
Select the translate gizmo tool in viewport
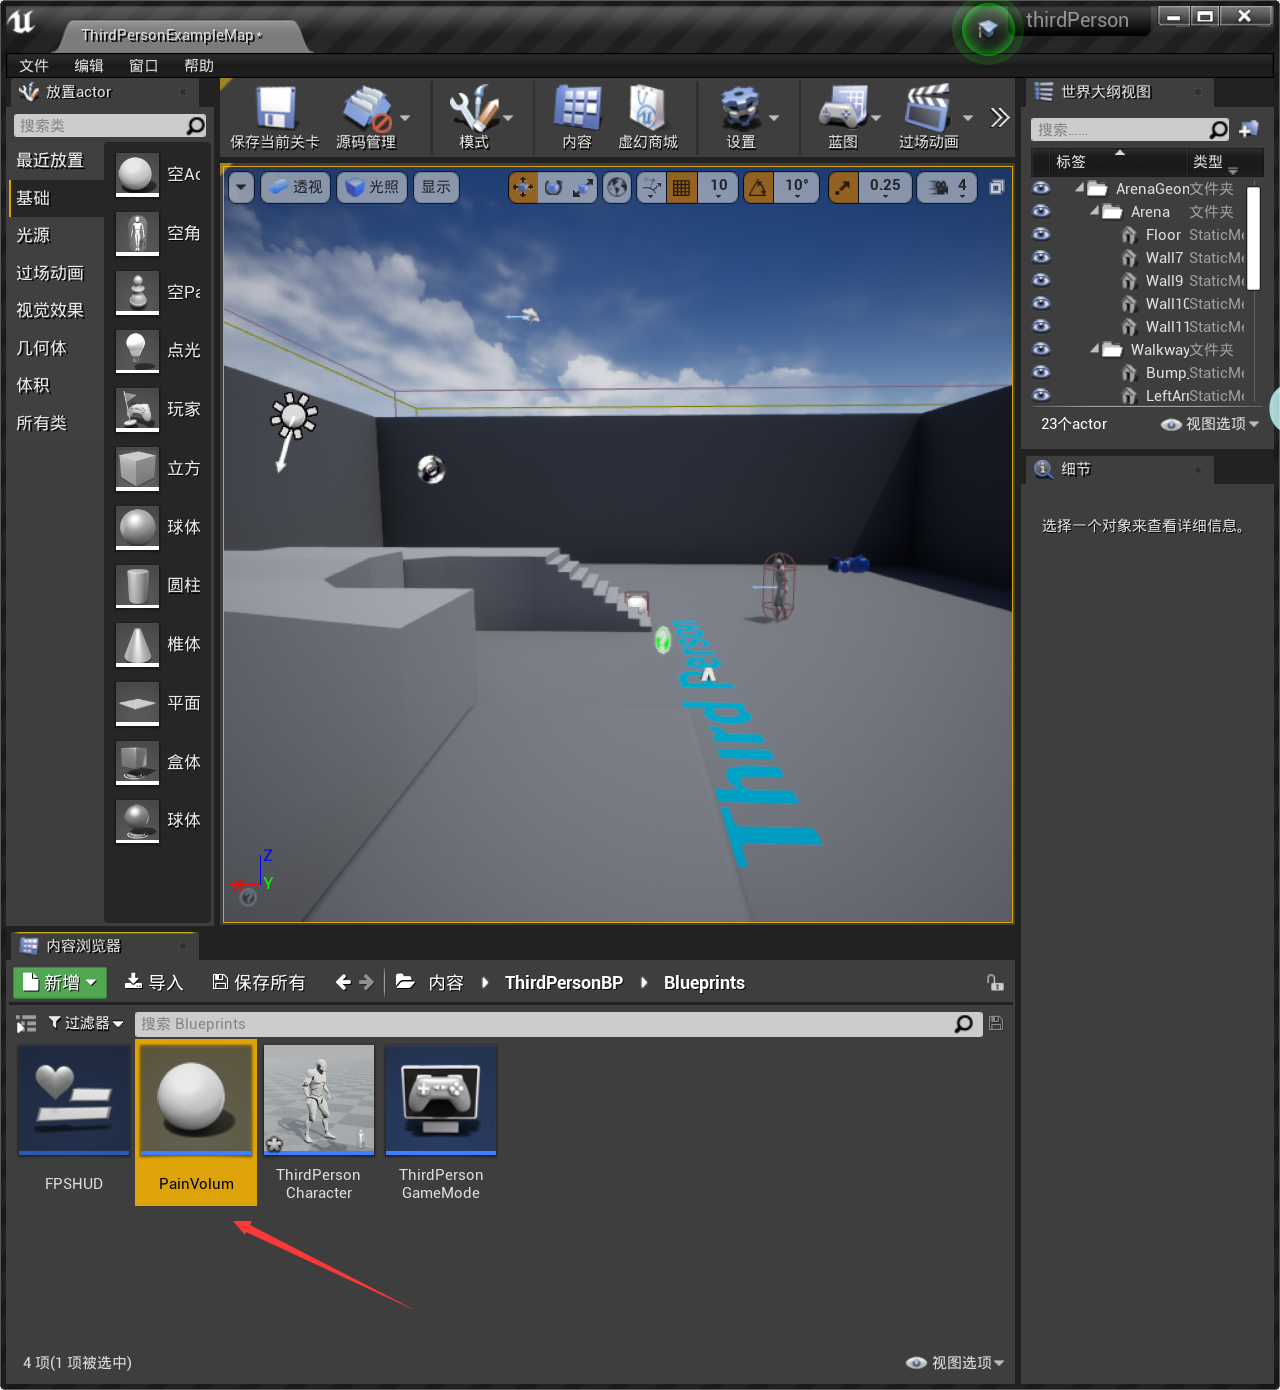pos(523,187)
